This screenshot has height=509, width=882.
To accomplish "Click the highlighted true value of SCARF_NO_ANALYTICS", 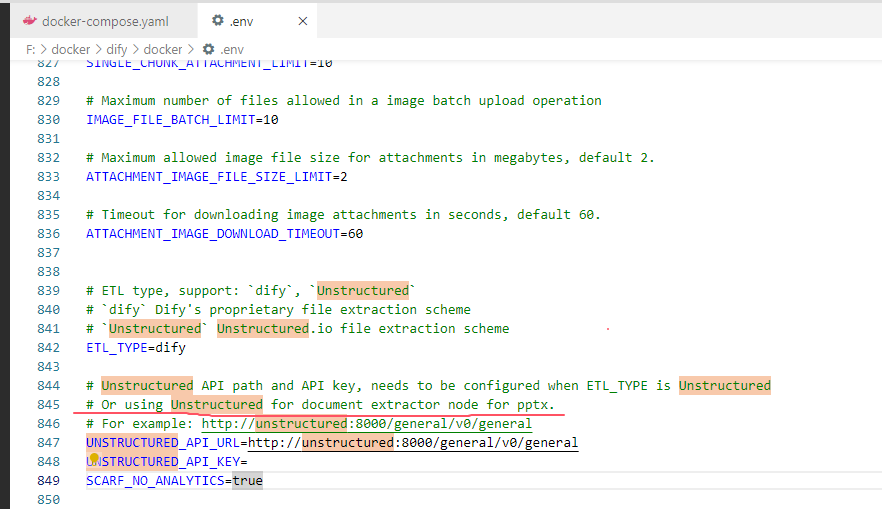I will [x=247, y=481].
